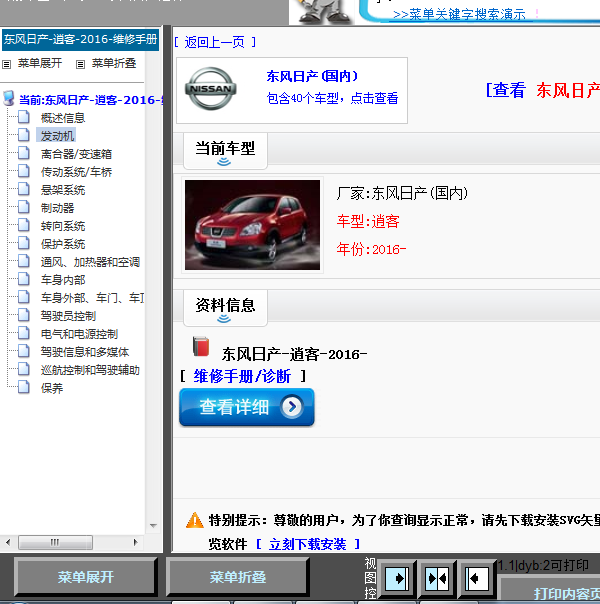Open 转向系统 section
Image resolution: width=600 pixels, height=604 pixels.
63,226
